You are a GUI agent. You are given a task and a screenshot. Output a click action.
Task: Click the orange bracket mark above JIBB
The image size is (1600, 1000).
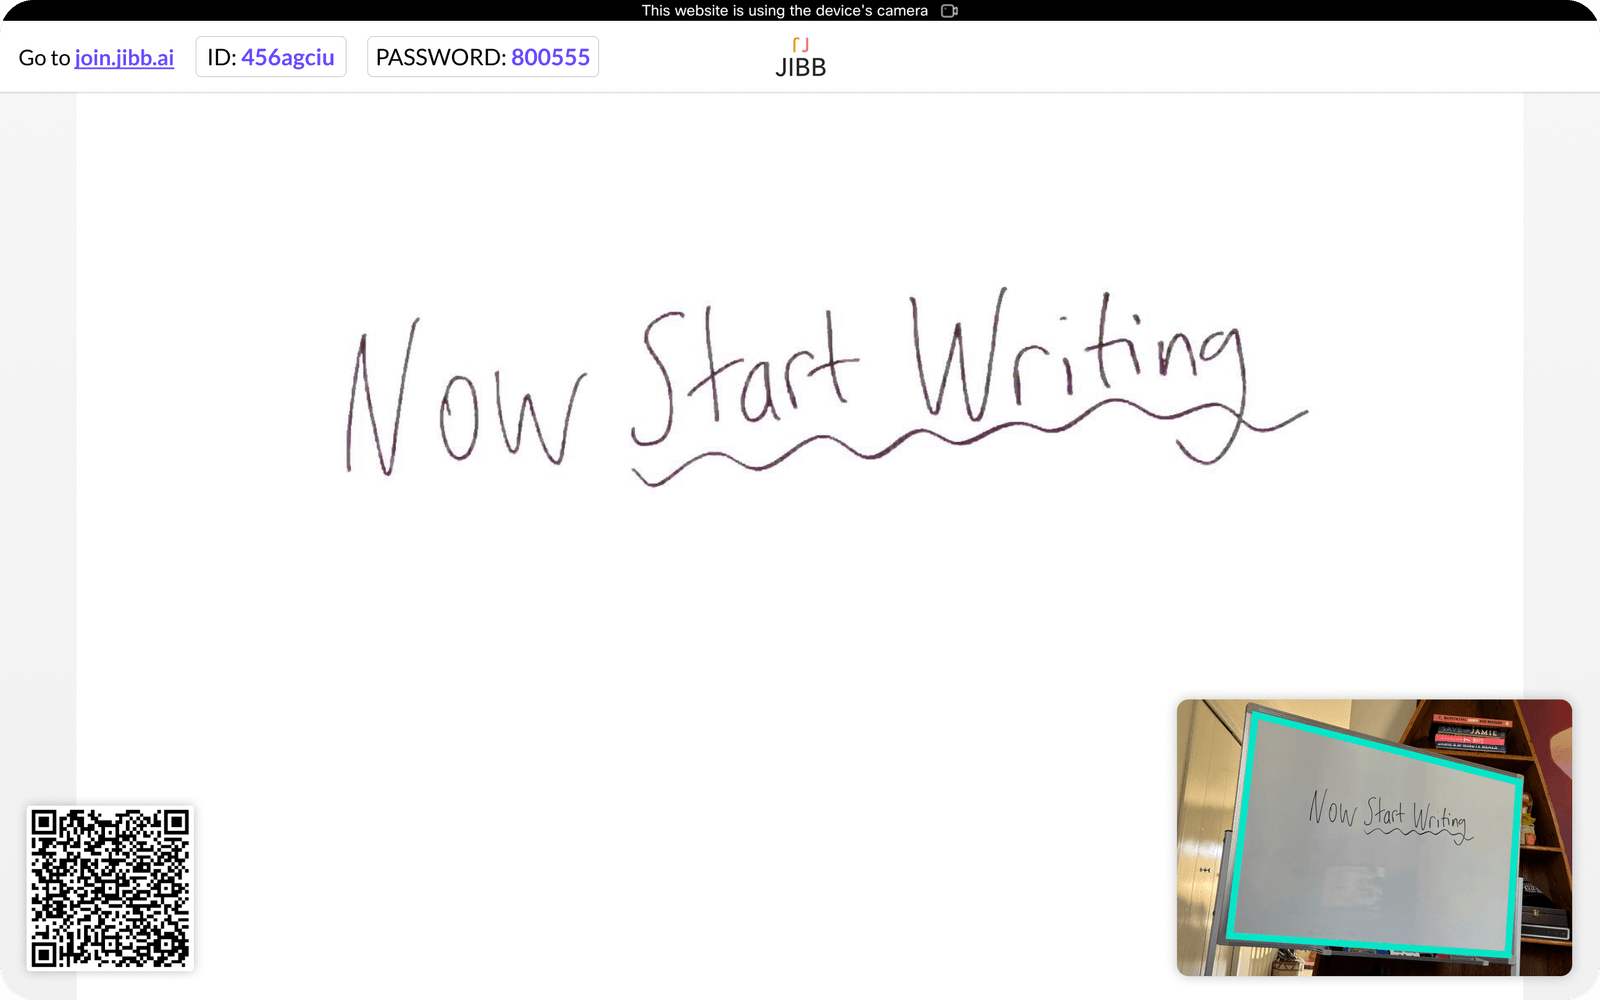800,45
